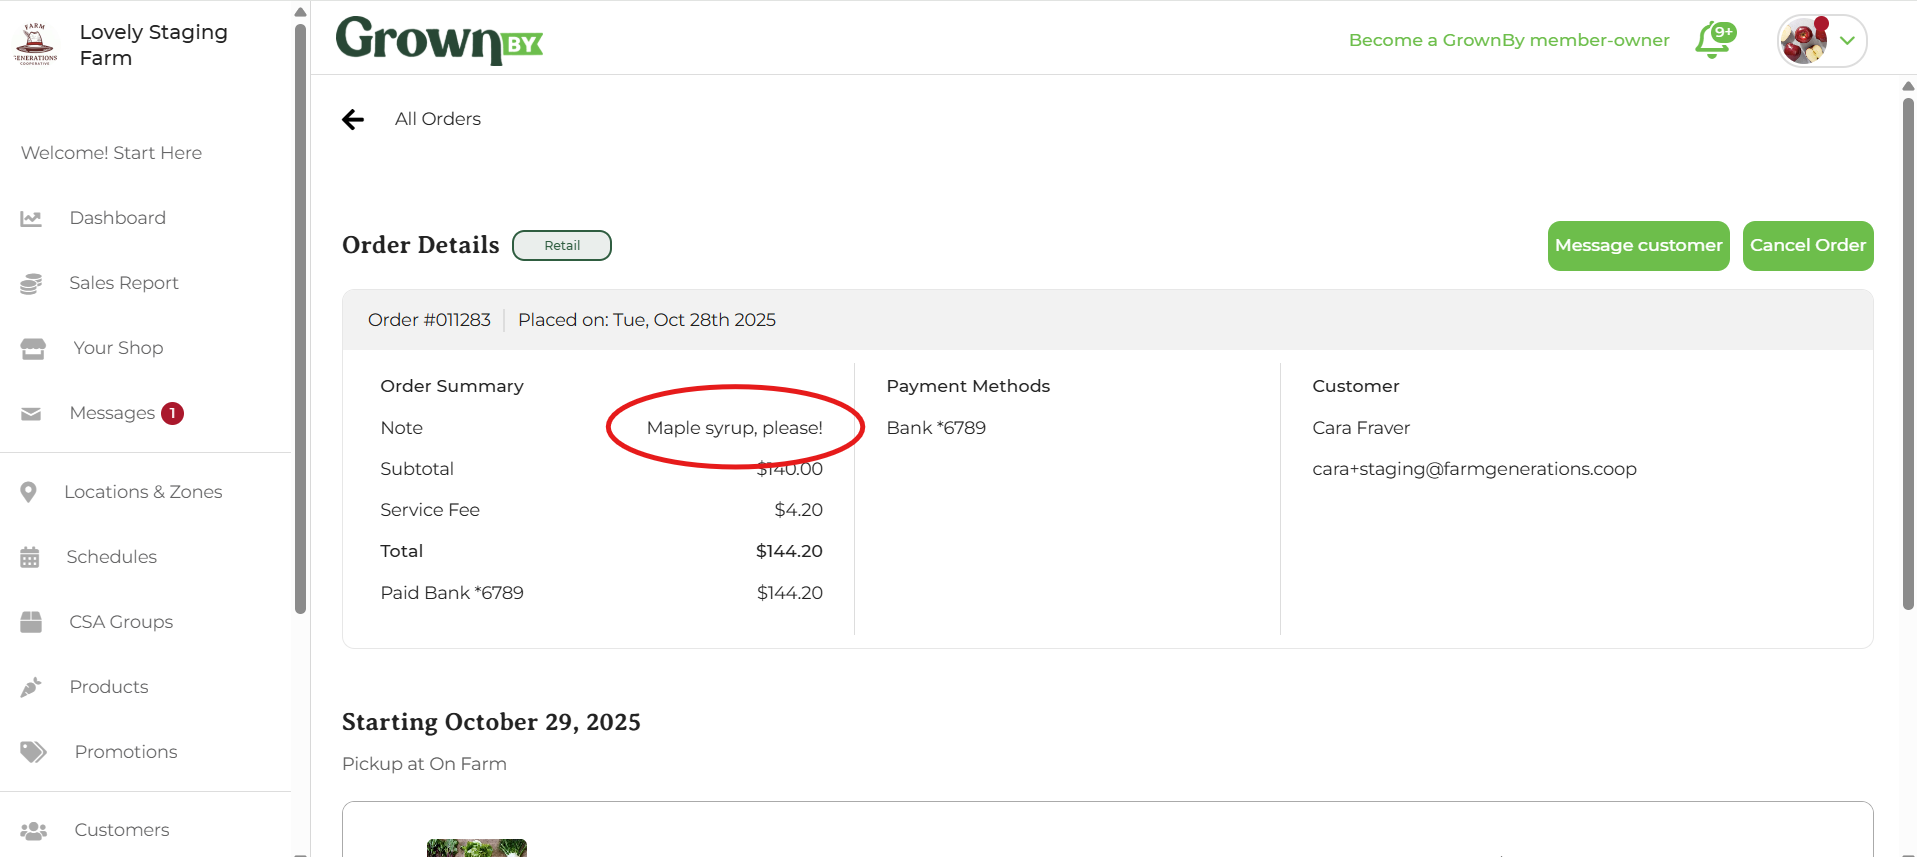Screen dimensions: 1917x857
Task: Open the CSA Groups menu item
Action: tap(121, 622)
